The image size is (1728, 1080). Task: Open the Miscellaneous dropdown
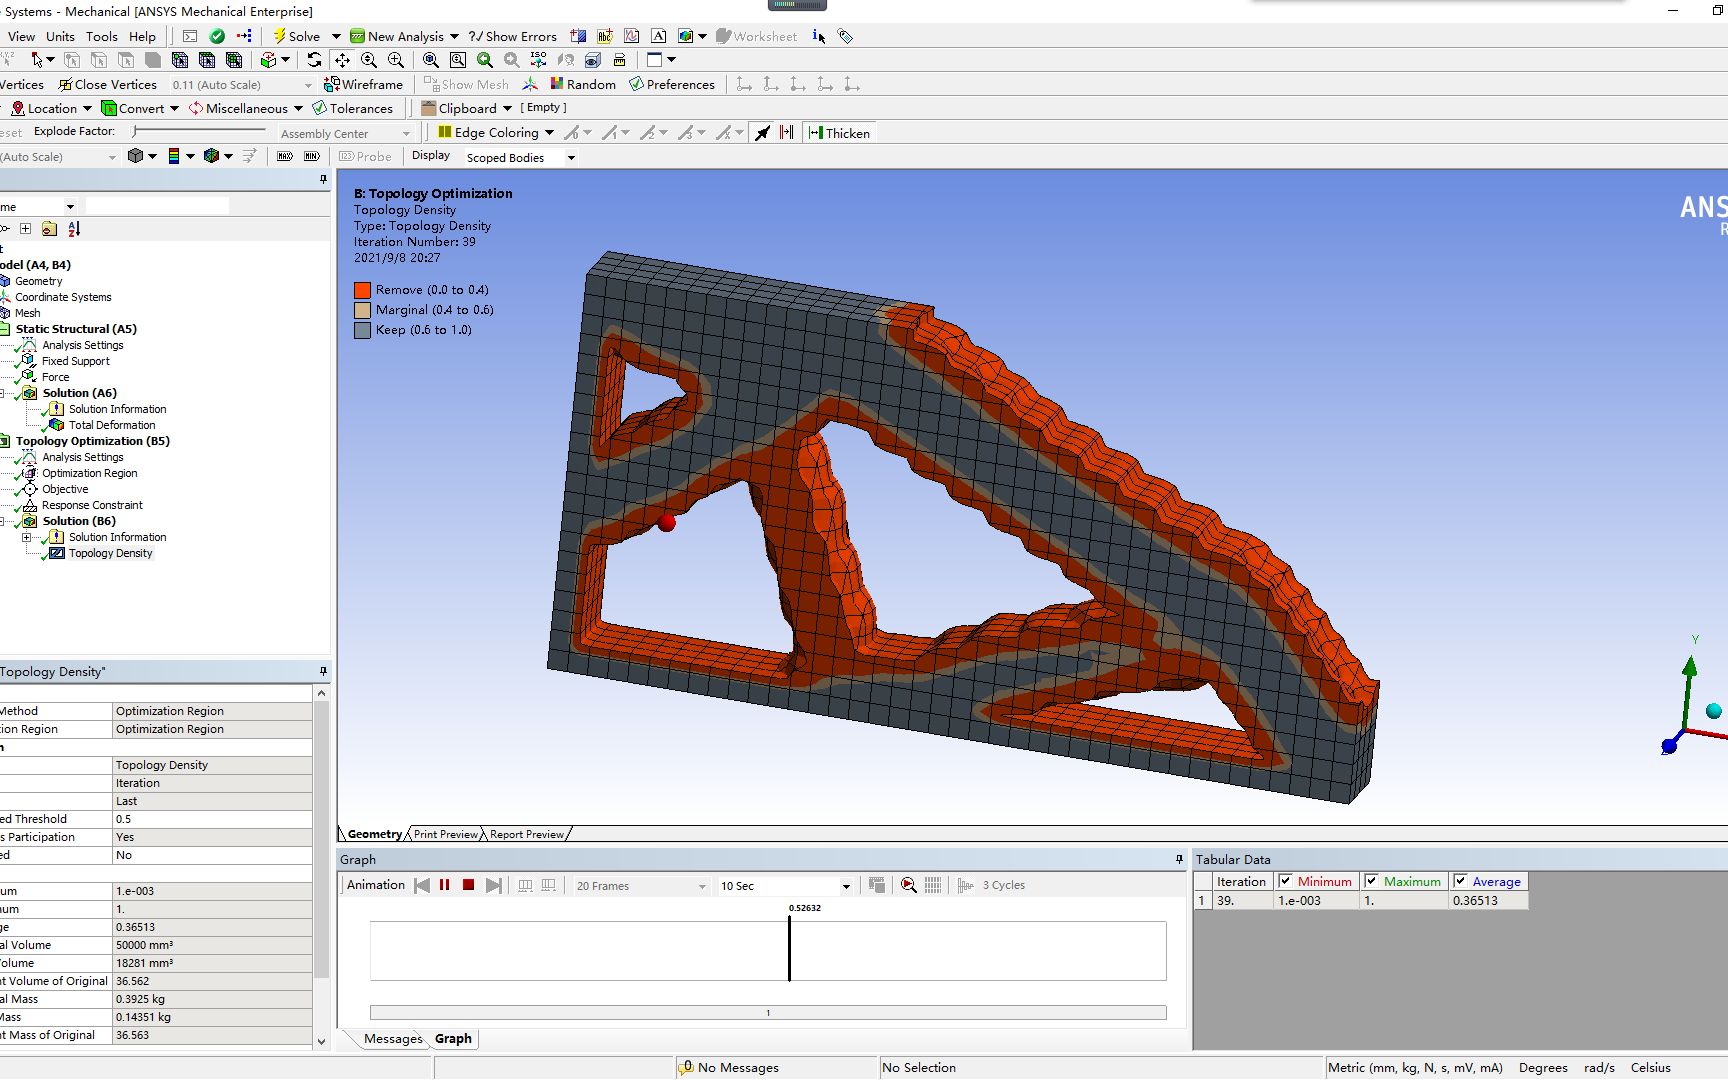298,108
